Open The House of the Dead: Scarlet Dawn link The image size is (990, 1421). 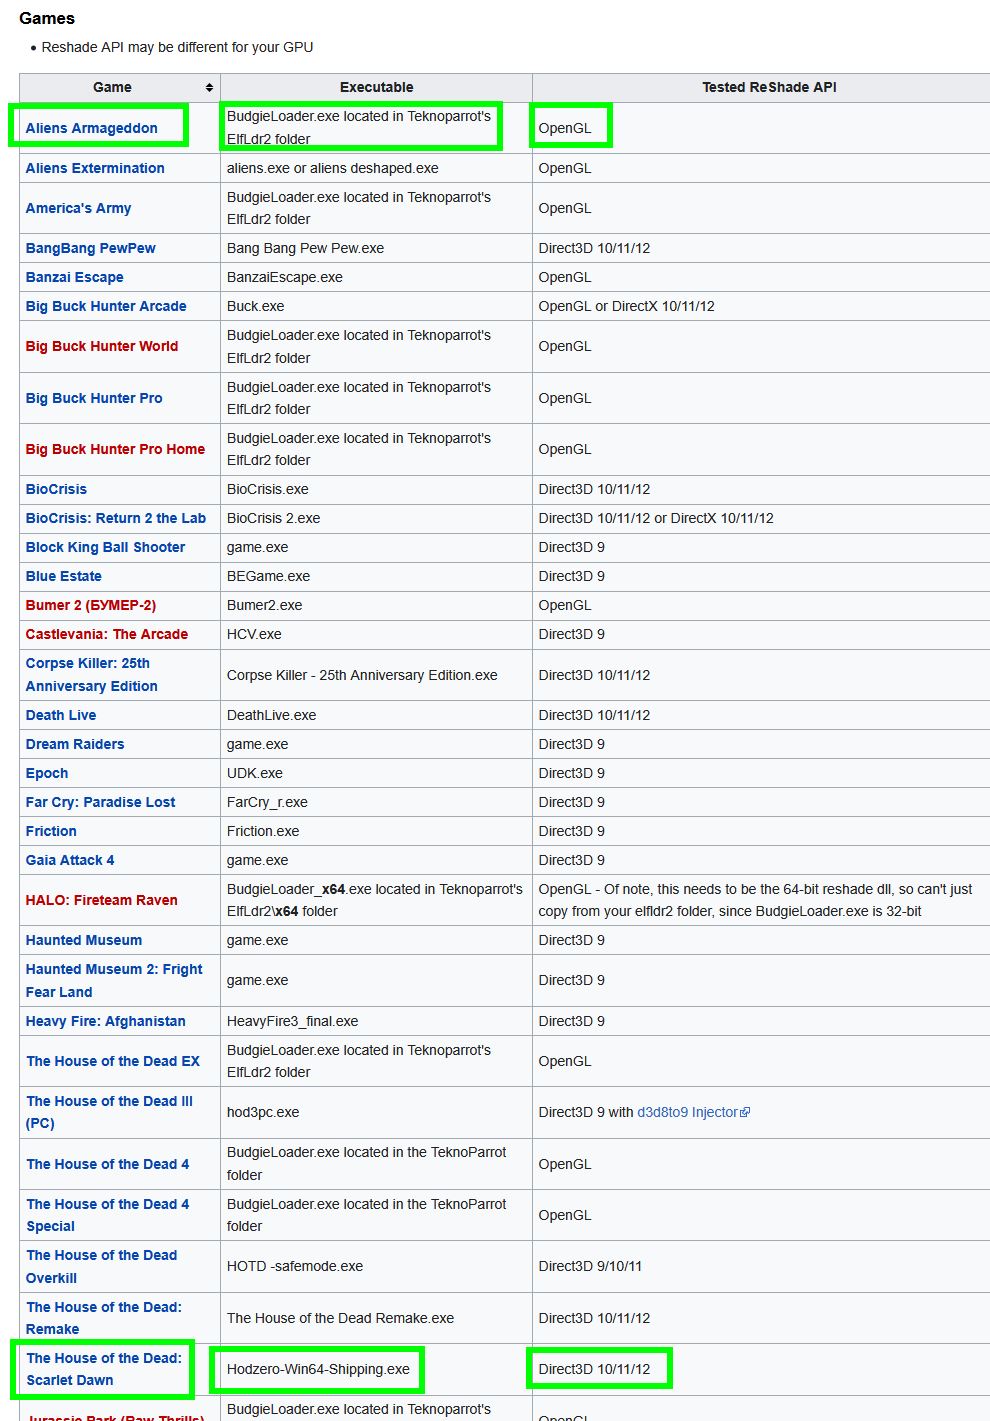point(104,1369)
